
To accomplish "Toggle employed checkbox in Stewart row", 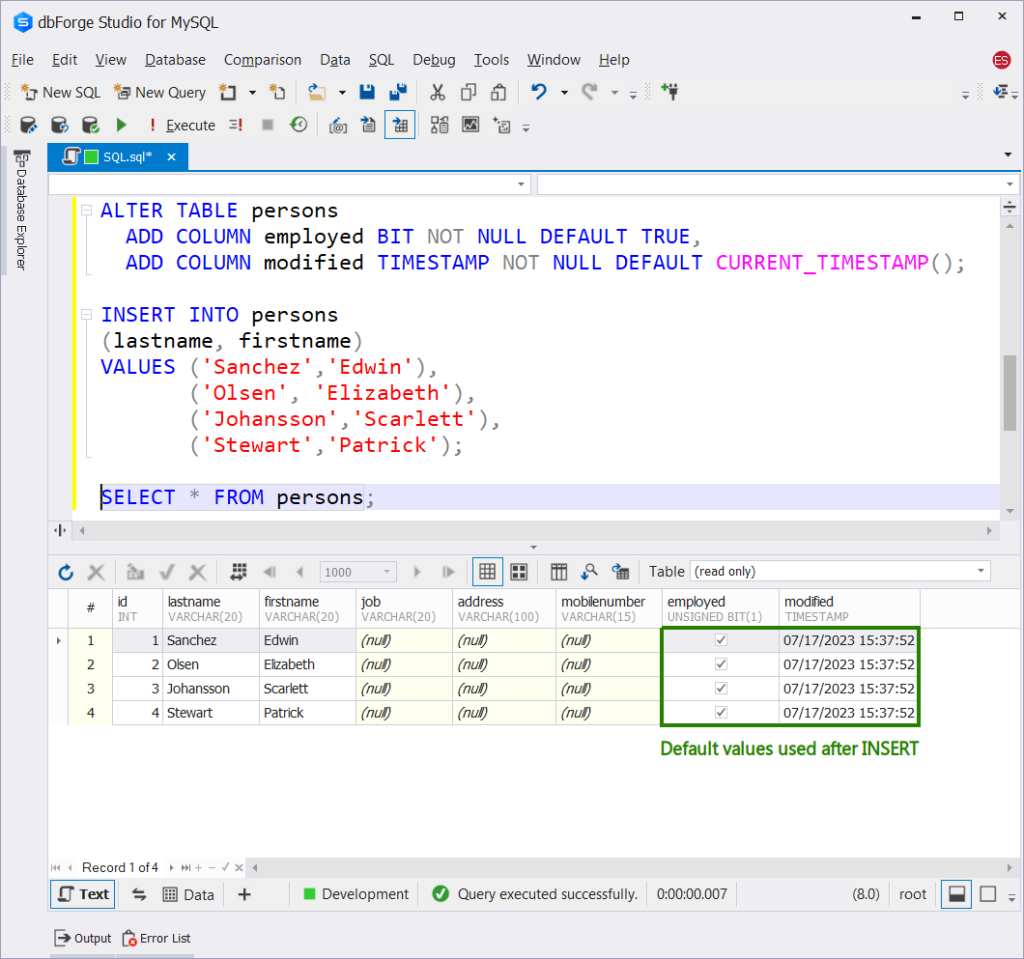I will click(x=721, y=713).
